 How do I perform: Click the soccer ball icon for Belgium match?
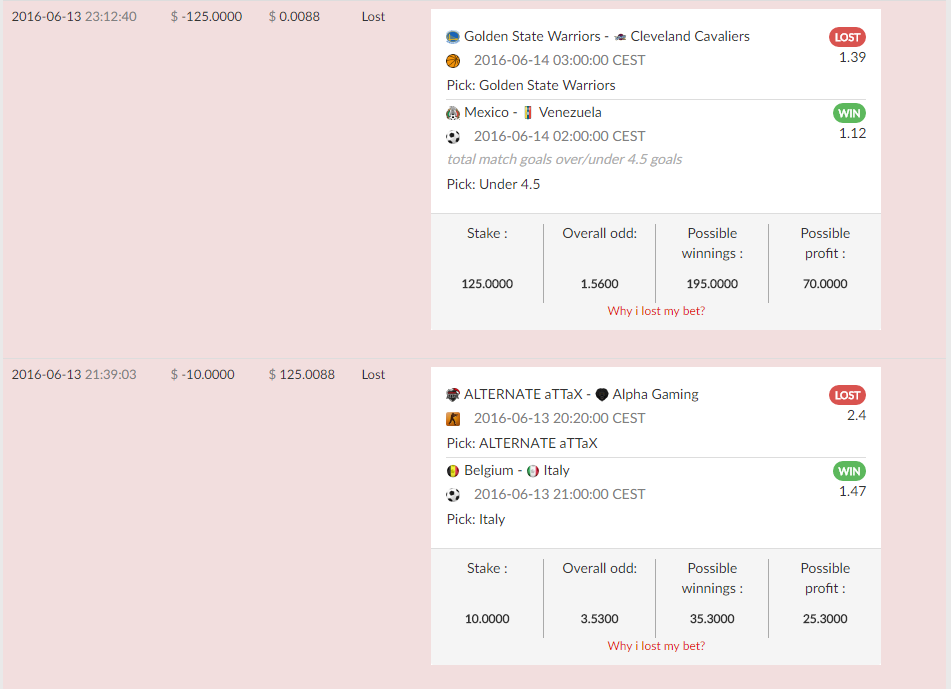(x=453, y=495)
